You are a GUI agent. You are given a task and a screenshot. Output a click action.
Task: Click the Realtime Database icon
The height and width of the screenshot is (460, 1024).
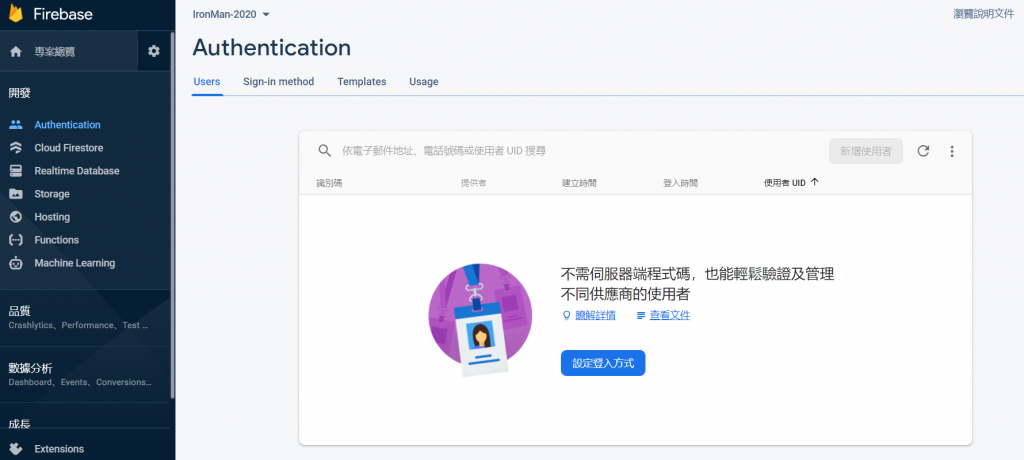click(16, 171)
